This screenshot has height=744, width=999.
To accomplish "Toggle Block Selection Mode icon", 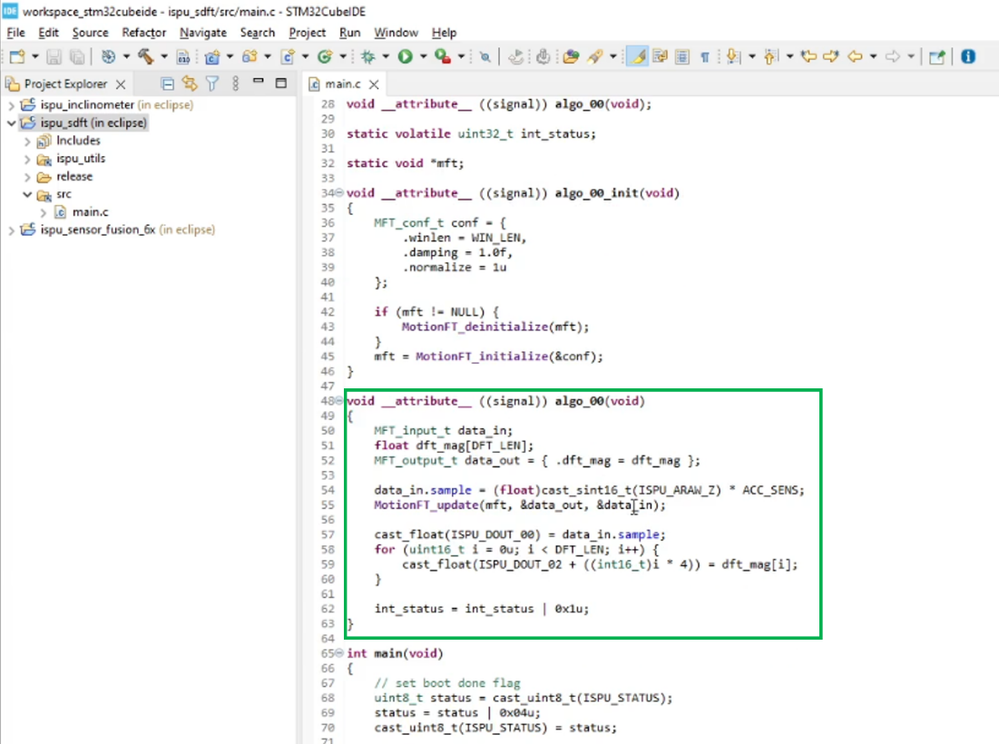I will (682, 57).
